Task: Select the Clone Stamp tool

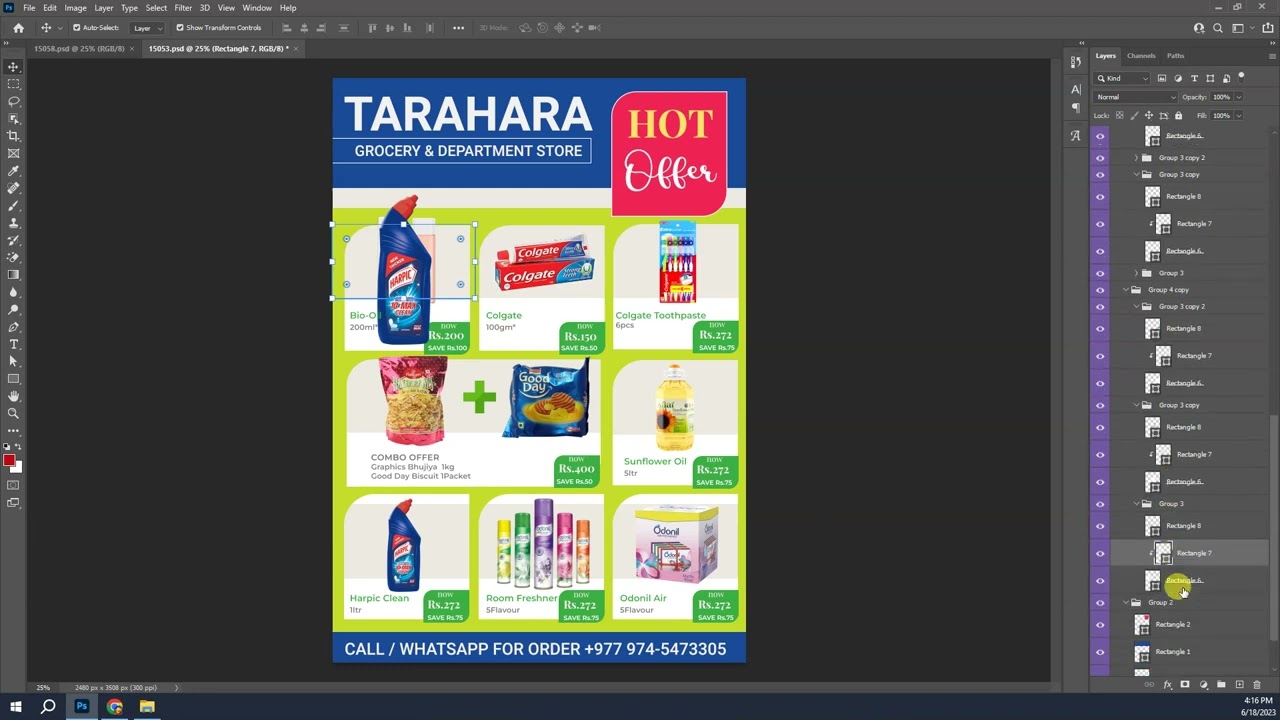Action: coord(14,222)
